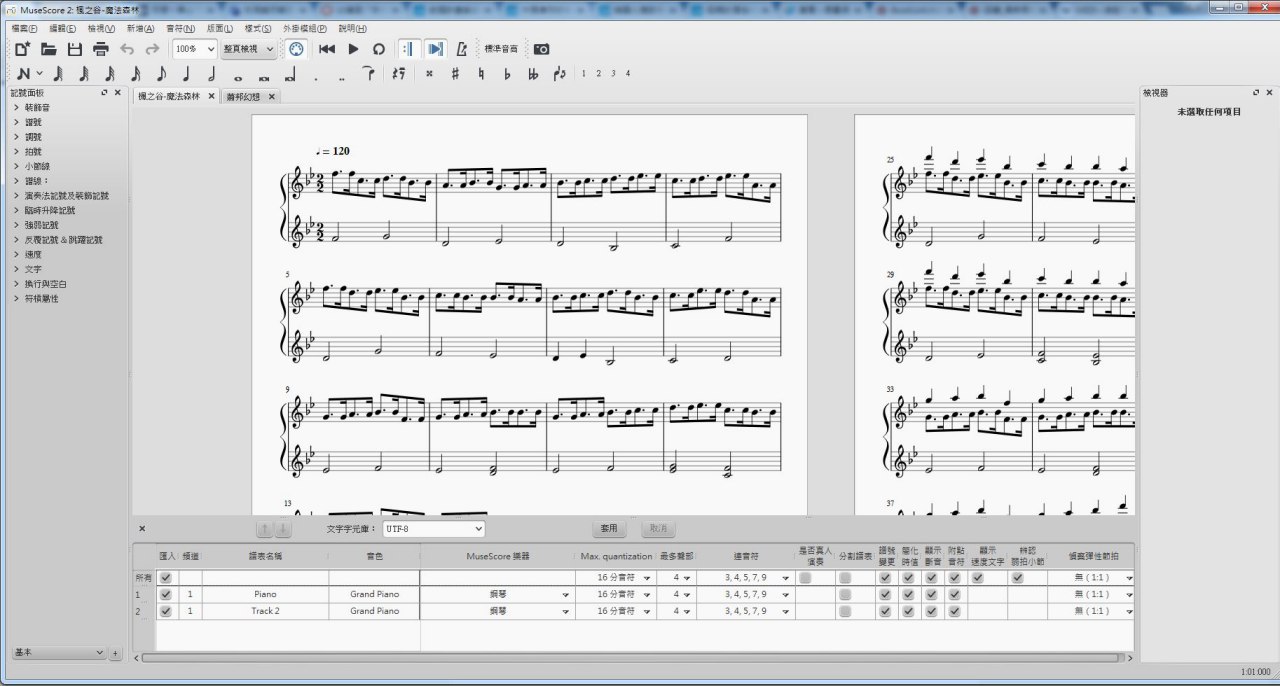Toggle loop playback icon
The width and height of the screenshot is (1280, 686).
[x=379, y=49]
